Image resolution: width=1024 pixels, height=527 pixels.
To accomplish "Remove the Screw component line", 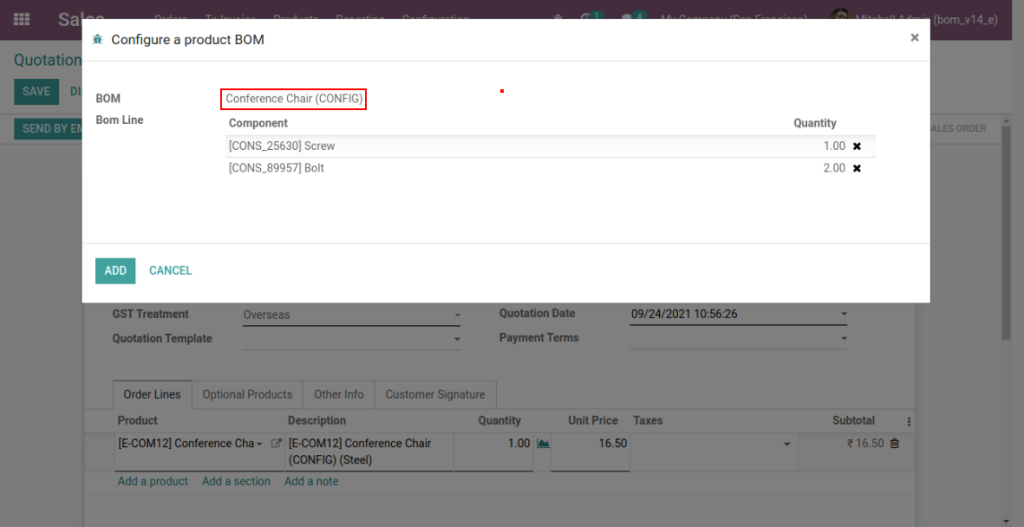I will coord(857,146).
